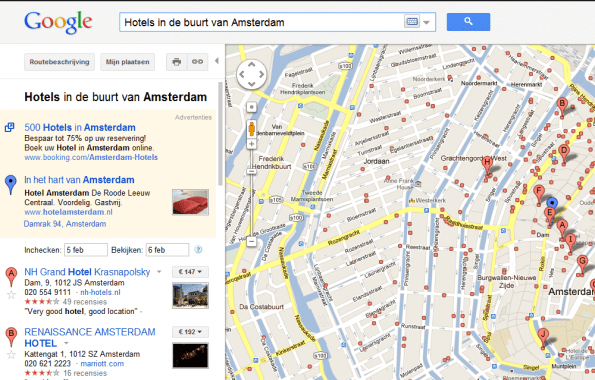
Task: Select the orange Street View pegman
Action: pos(252,129)
